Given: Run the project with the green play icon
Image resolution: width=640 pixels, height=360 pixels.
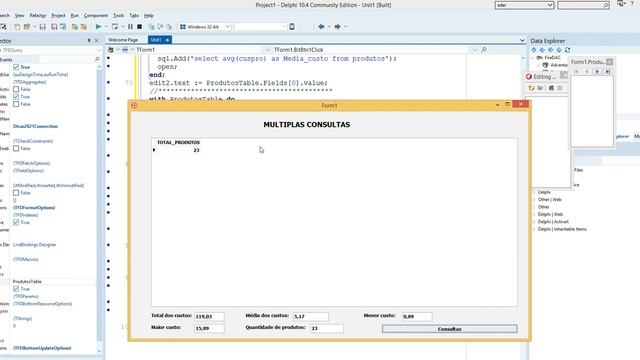Looking at the screenshot, I should (x=98, y=27).
